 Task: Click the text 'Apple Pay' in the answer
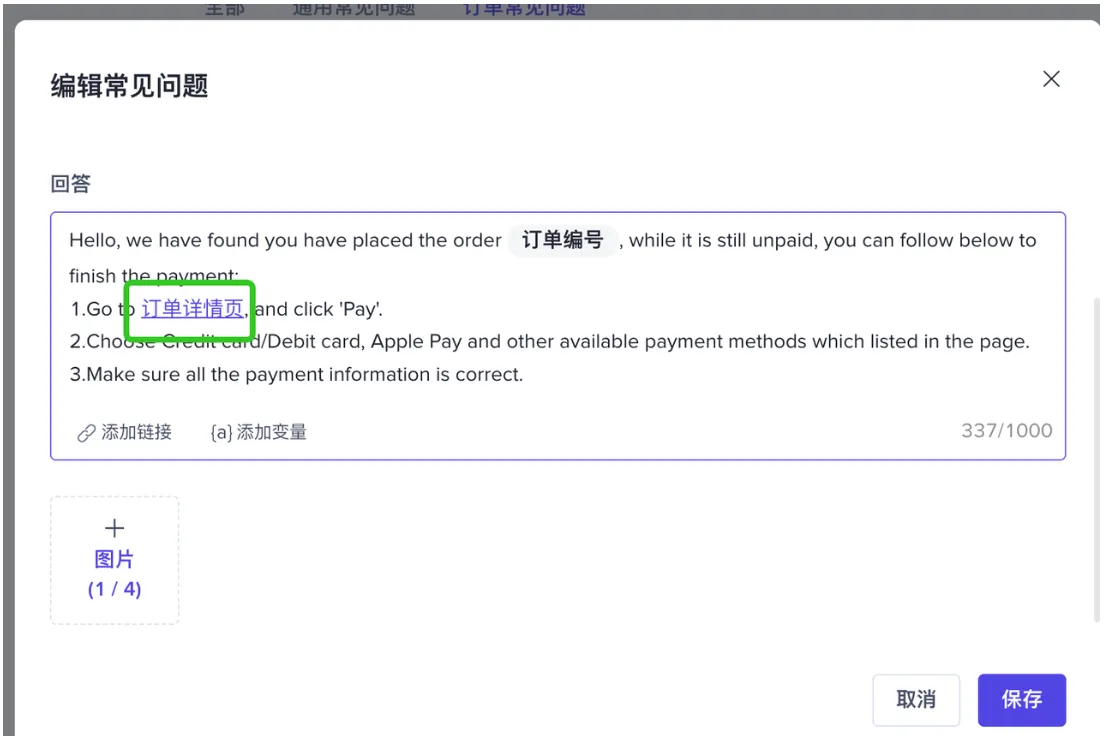pos(416,342)
